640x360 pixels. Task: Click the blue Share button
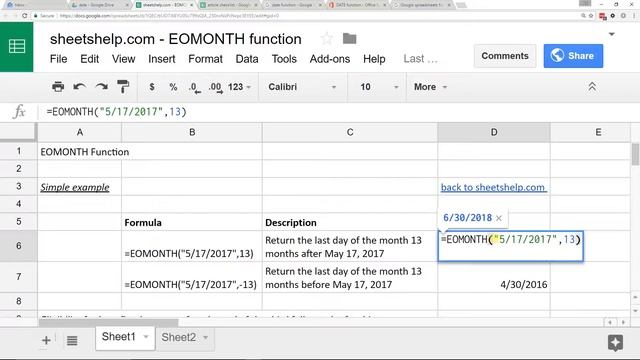(573, 56)
